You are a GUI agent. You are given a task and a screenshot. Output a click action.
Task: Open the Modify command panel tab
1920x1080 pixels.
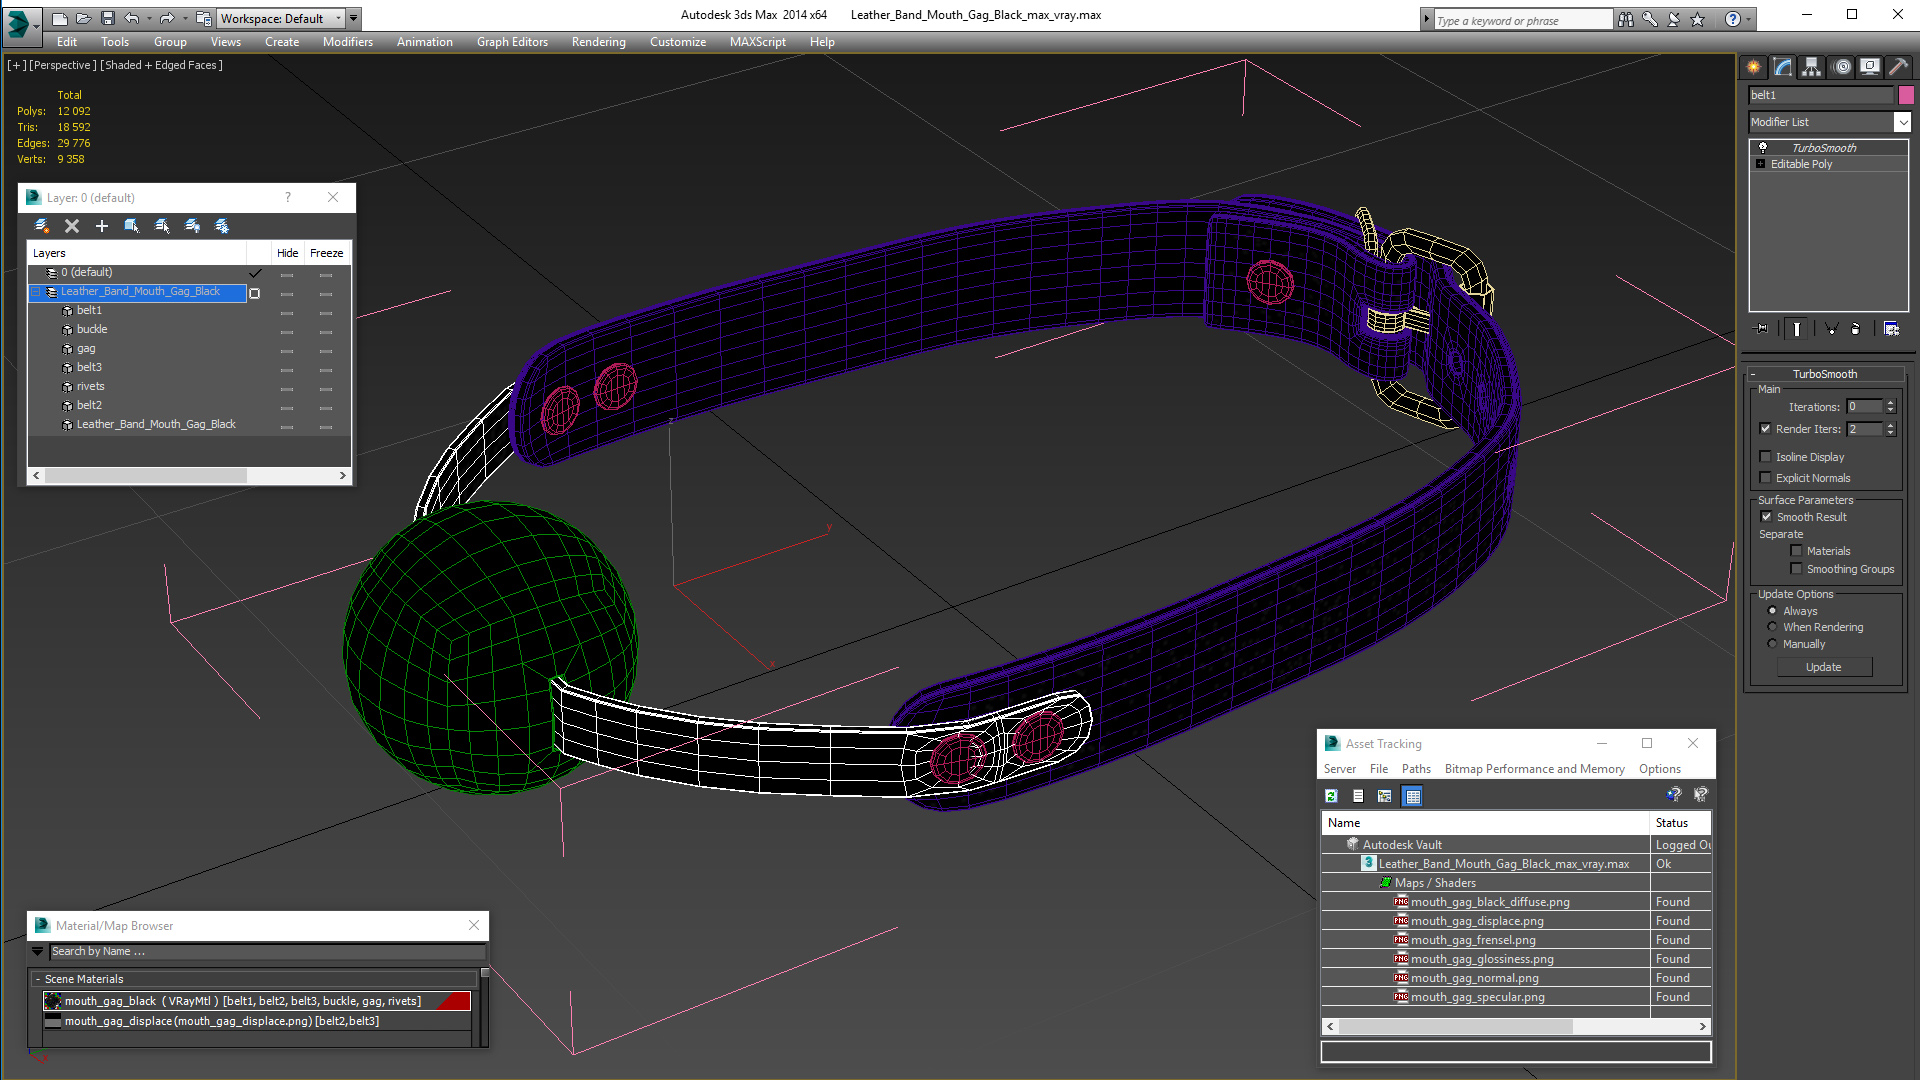[x=1783, y=67]
